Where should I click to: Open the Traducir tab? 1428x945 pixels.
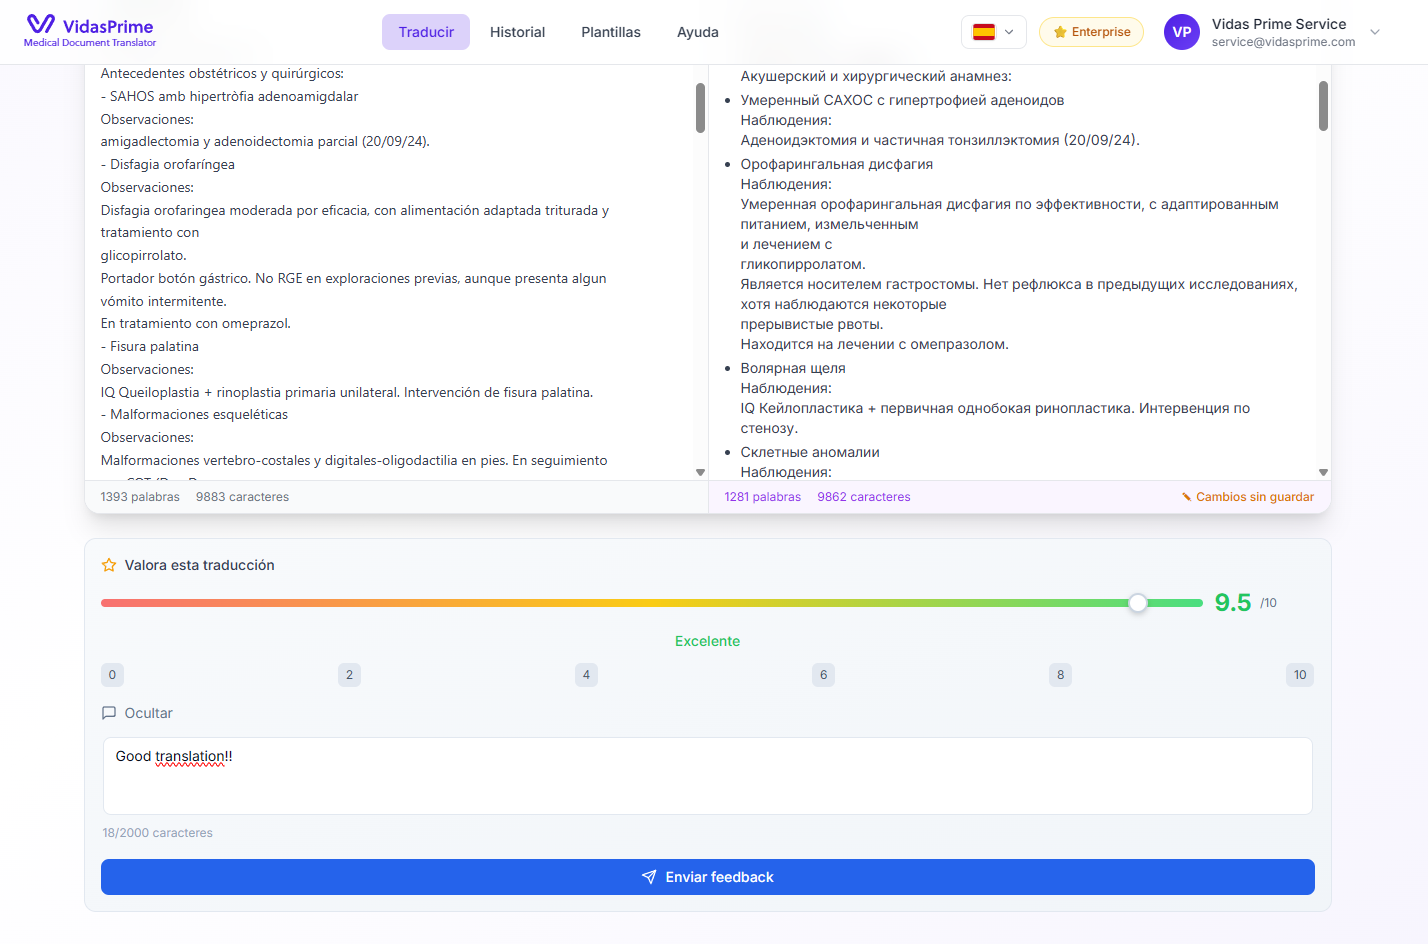(x=426, y=32)
